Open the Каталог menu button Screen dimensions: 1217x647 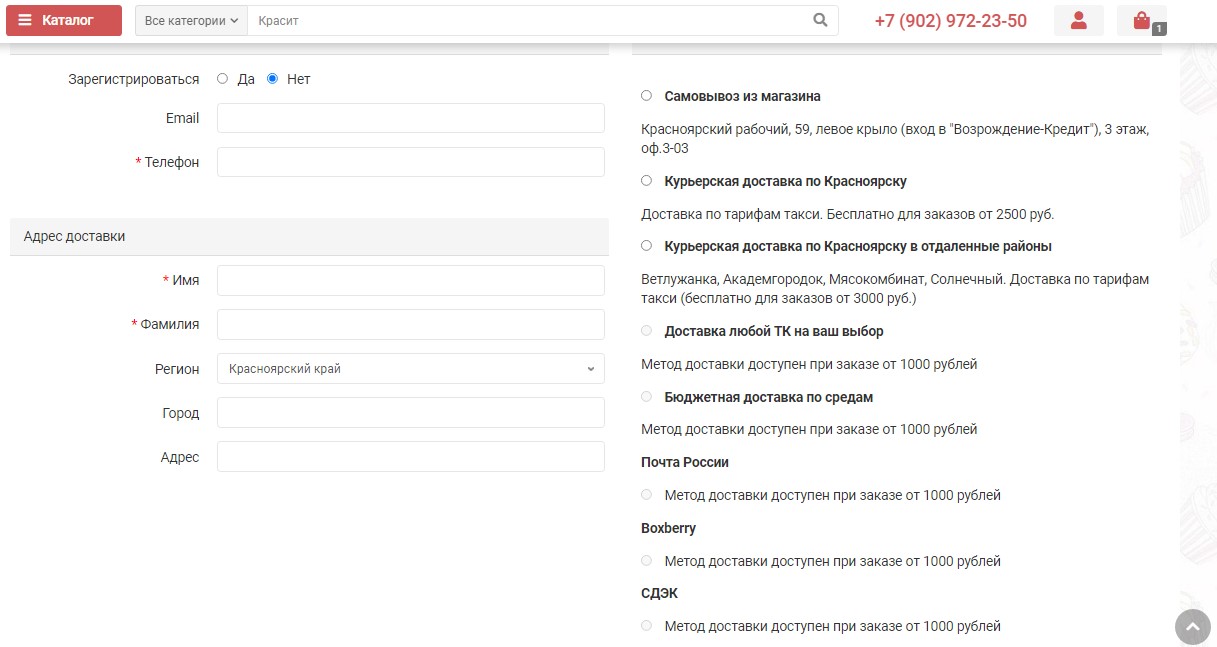click(64, 20)
